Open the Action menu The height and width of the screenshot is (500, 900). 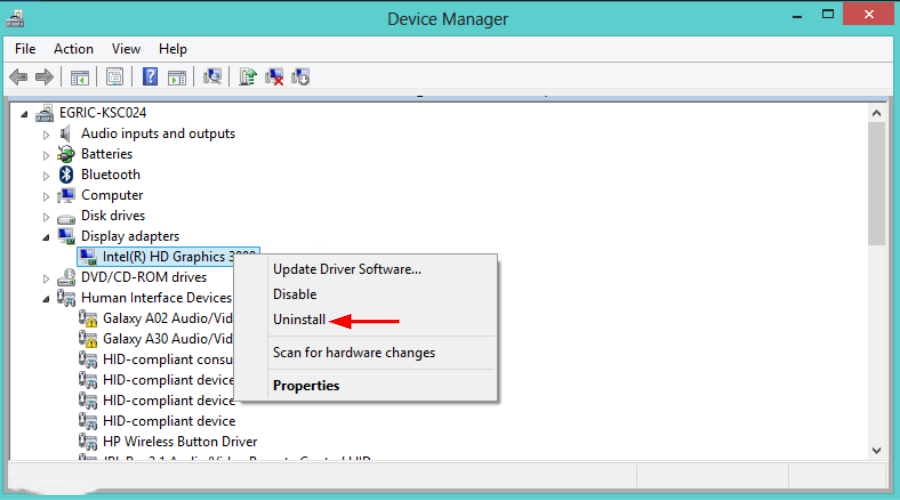pos(73,49)
